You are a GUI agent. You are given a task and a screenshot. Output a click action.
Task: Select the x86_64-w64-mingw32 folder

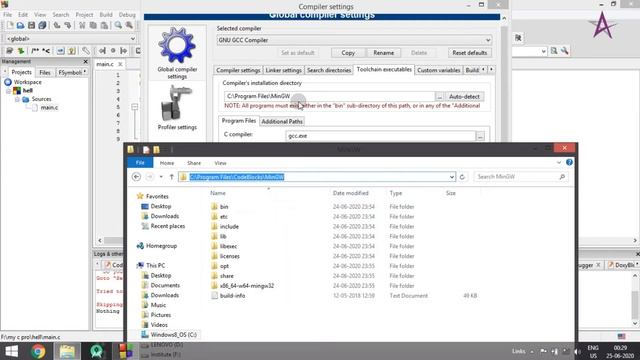[247, 286]
